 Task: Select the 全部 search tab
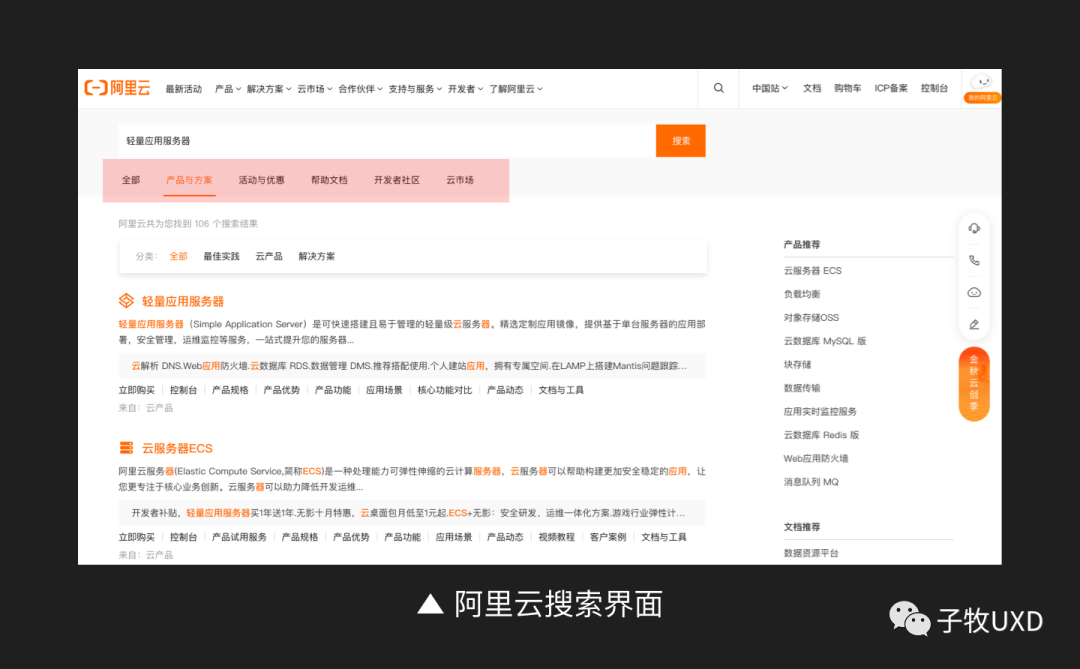click(x=131, y=180)
